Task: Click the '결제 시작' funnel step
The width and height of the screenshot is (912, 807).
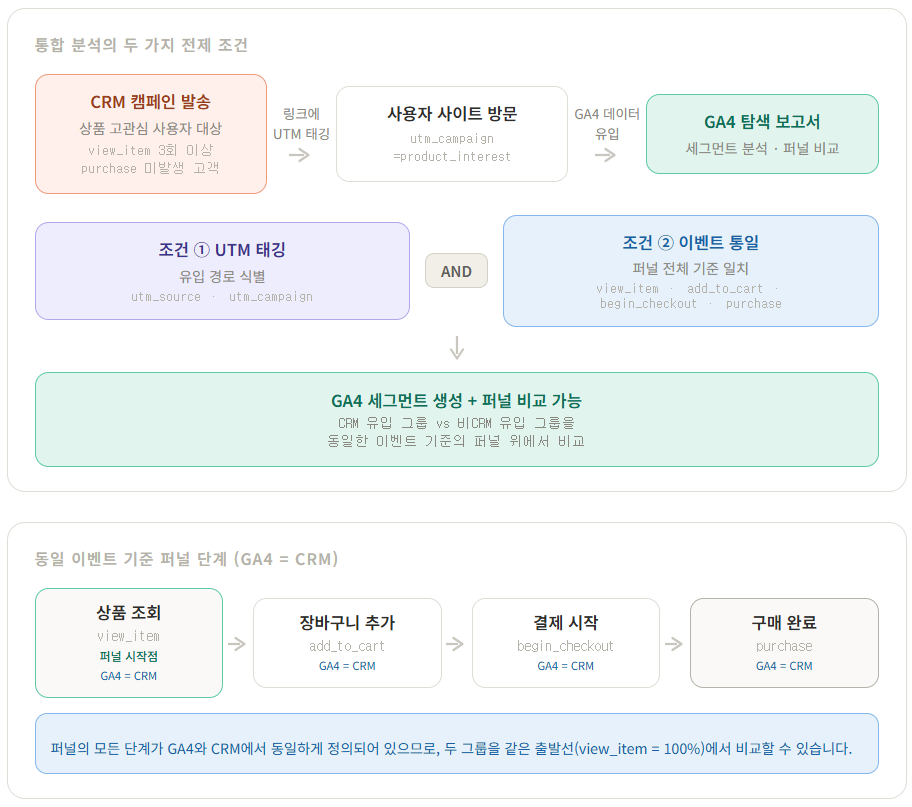Action: click(x=565, y=643)
